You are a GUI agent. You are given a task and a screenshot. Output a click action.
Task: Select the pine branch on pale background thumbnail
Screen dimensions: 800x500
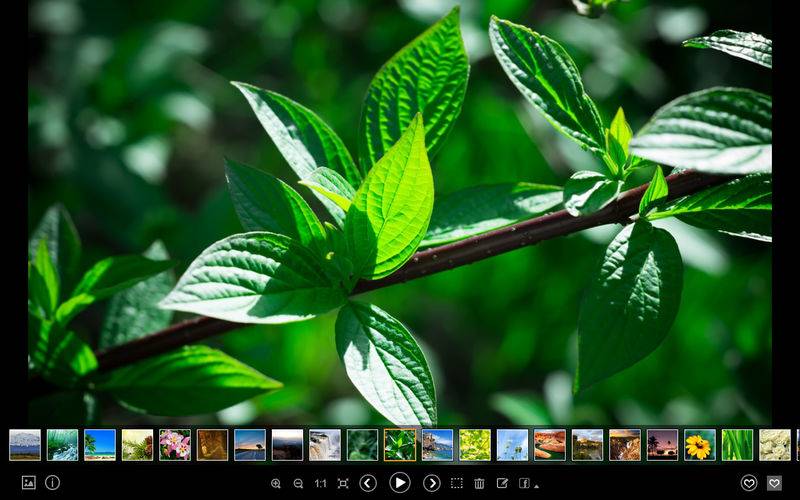[137, 445]
